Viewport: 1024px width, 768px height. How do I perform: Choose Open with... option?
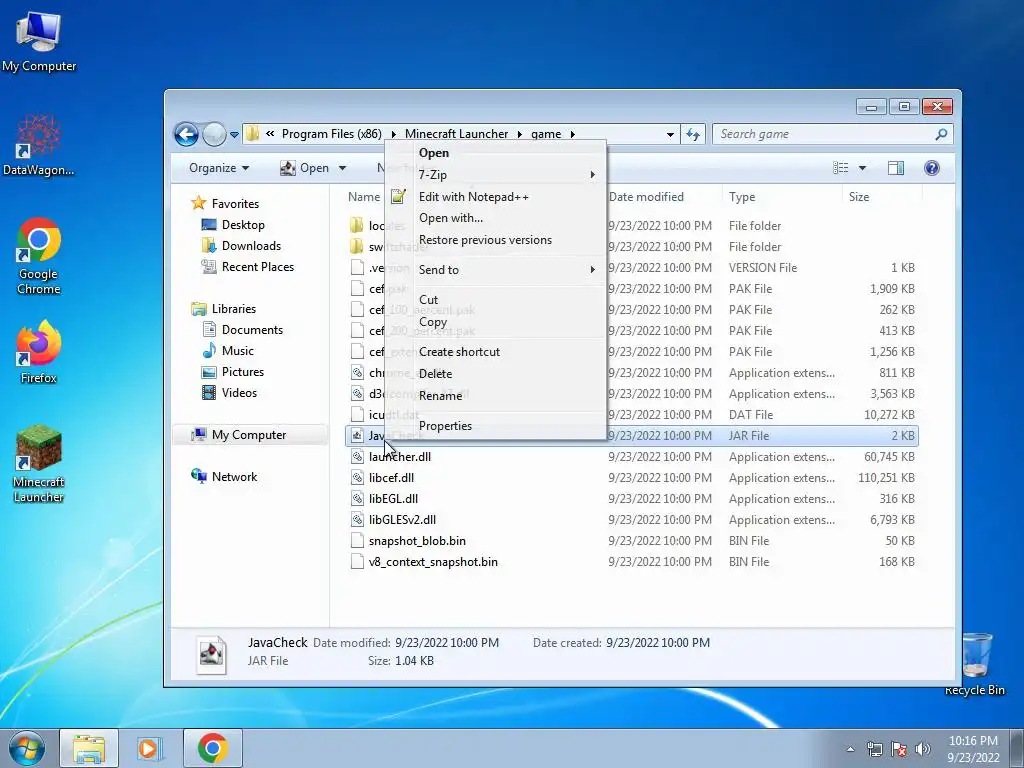click(496, 218)
